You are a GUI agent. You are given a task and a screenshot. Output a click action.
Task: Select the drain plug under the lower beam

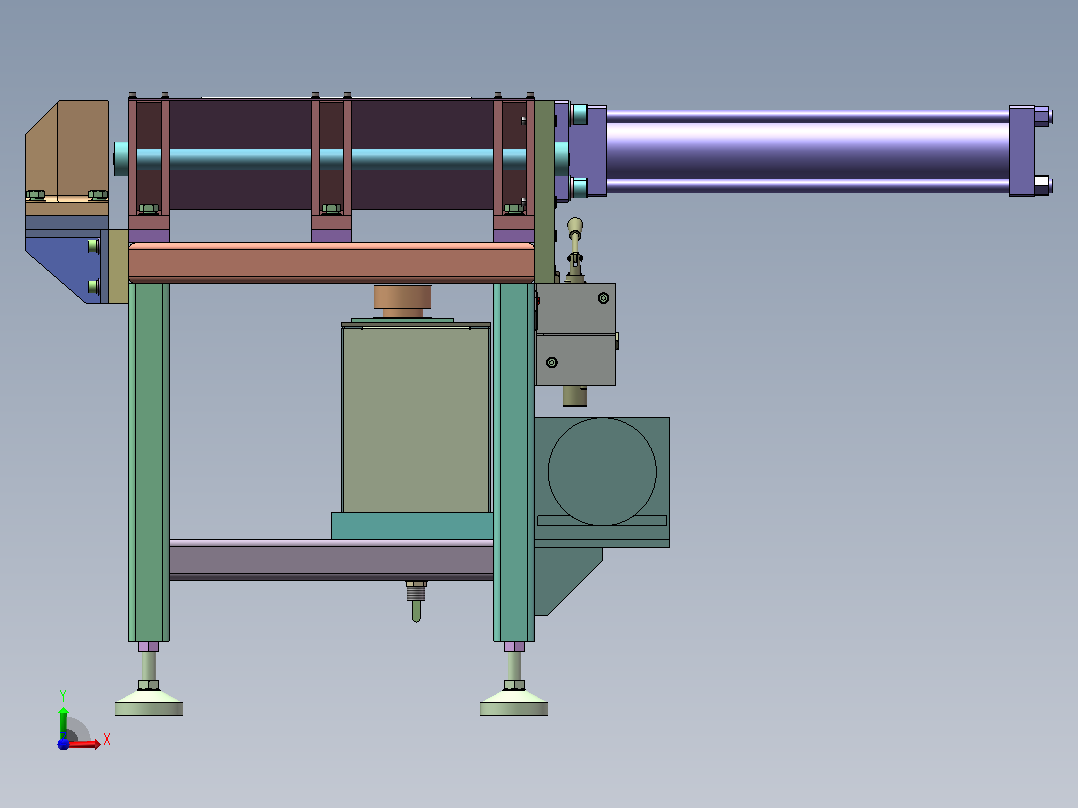click(x=416, y=602)
